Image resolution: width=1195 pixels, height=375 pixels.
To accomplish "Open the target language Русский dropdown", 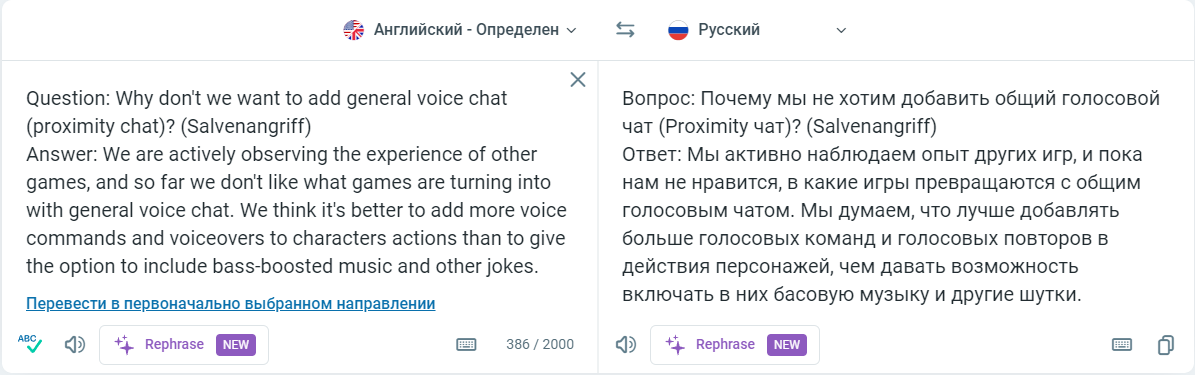I will (758, 30).
